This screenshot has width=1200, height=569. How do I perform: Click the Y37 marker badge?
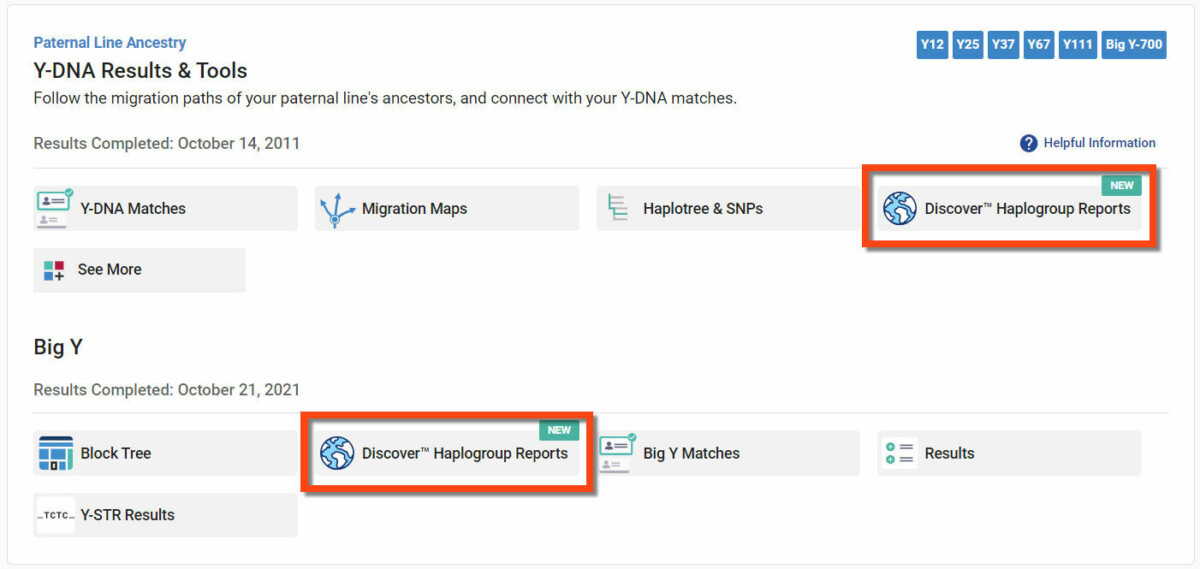pyautogui.click(x=1003, y=44)
